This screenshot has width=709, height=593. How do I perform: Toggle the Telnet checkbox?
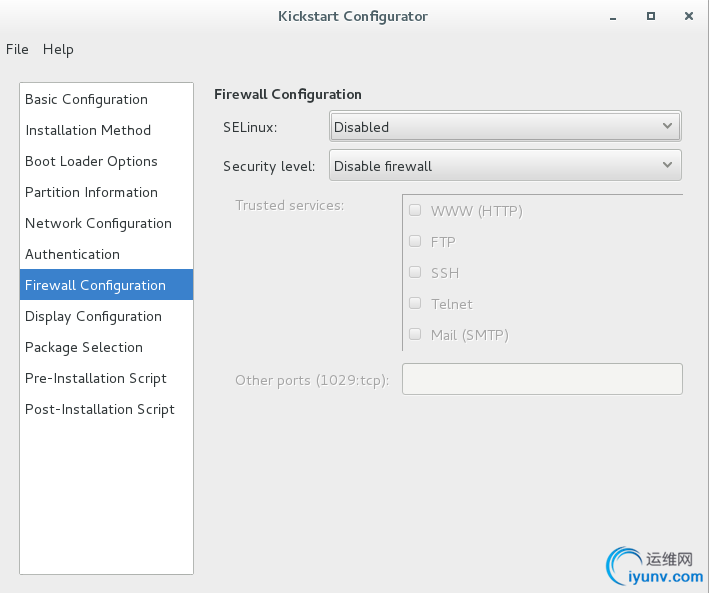415,304
